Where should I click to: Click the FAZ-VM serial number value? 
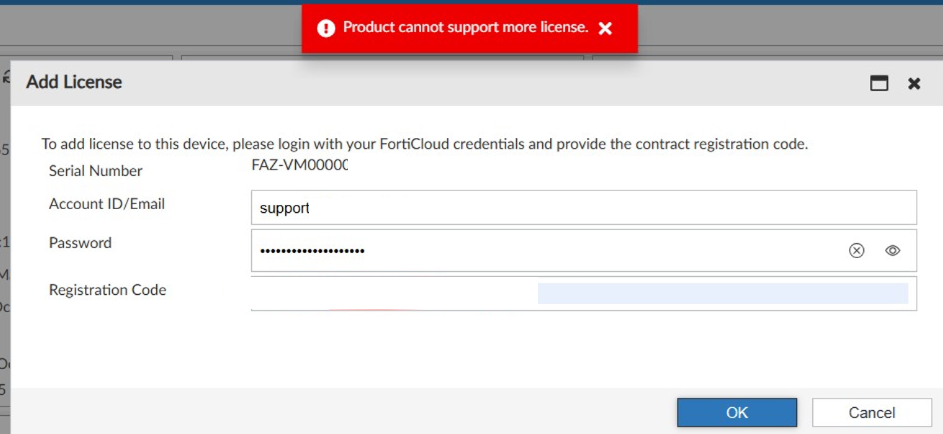(299, 166)
